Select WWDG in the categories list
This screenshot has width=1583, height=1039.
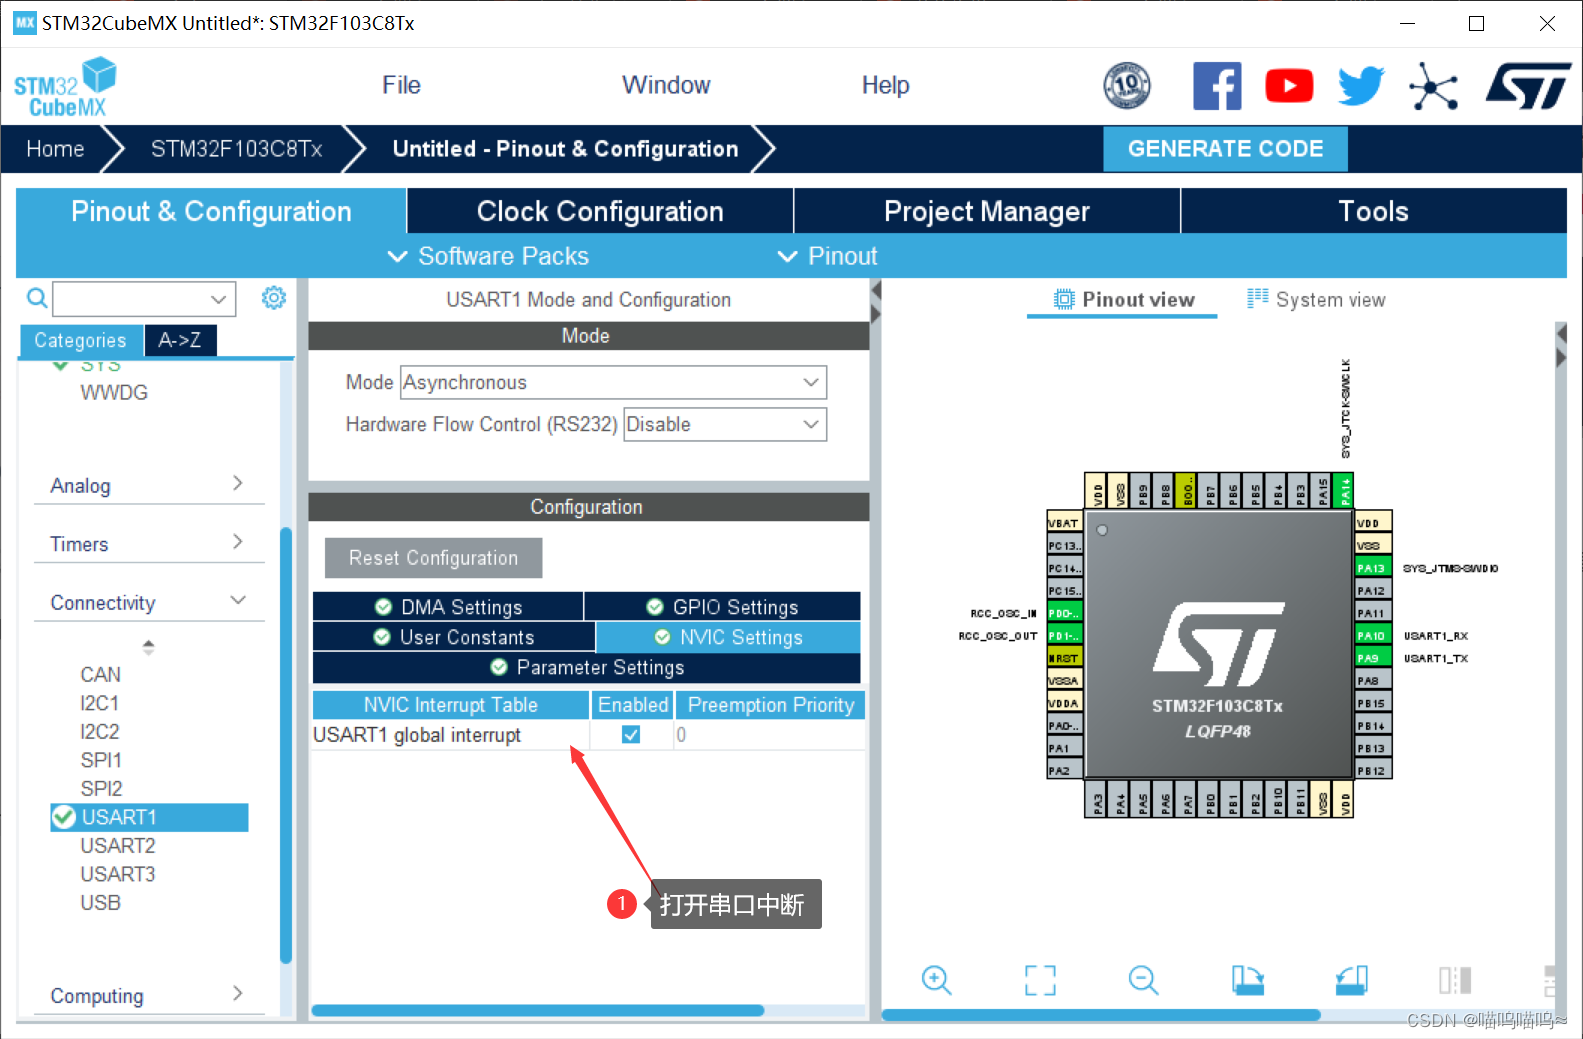[114, 393]
